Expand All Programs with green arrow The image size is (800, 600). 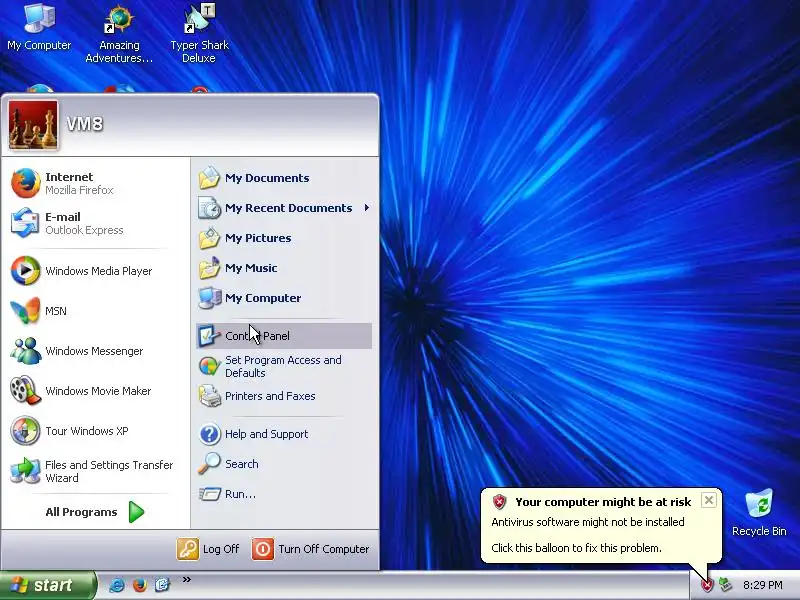tap(95, 512)
